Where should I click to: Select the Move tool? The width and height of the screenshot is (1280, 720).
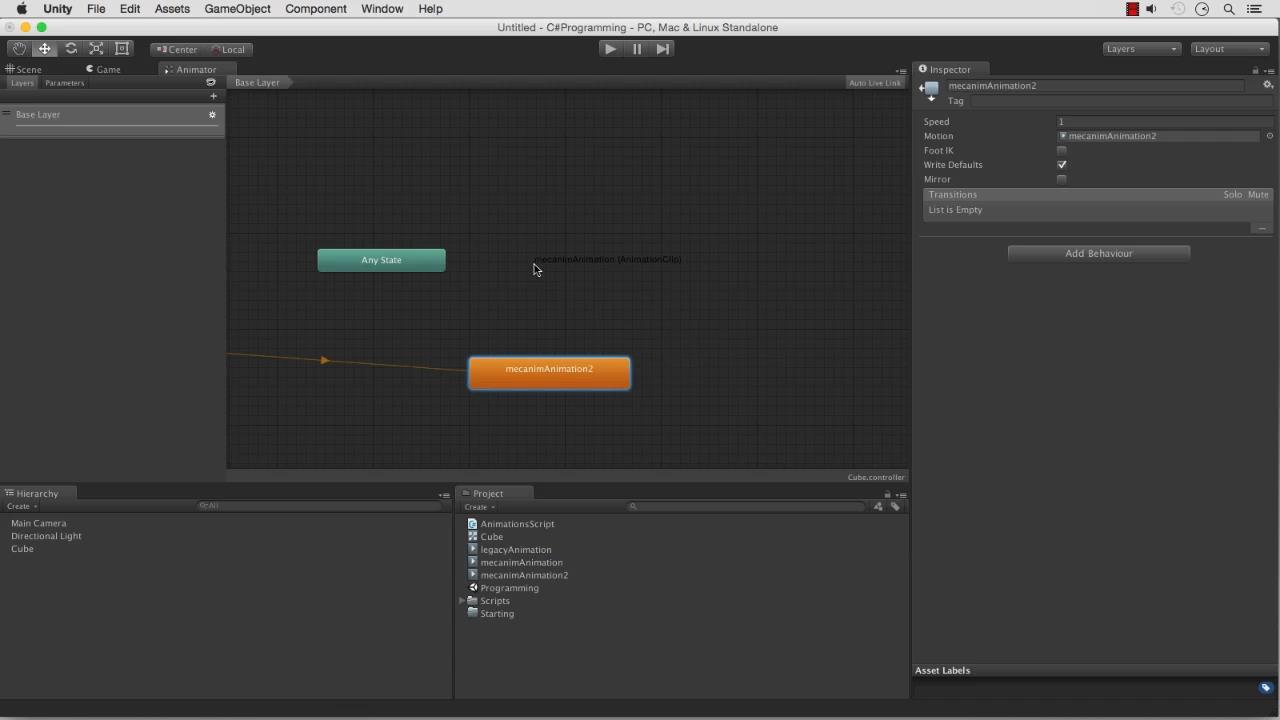point(45,48)
